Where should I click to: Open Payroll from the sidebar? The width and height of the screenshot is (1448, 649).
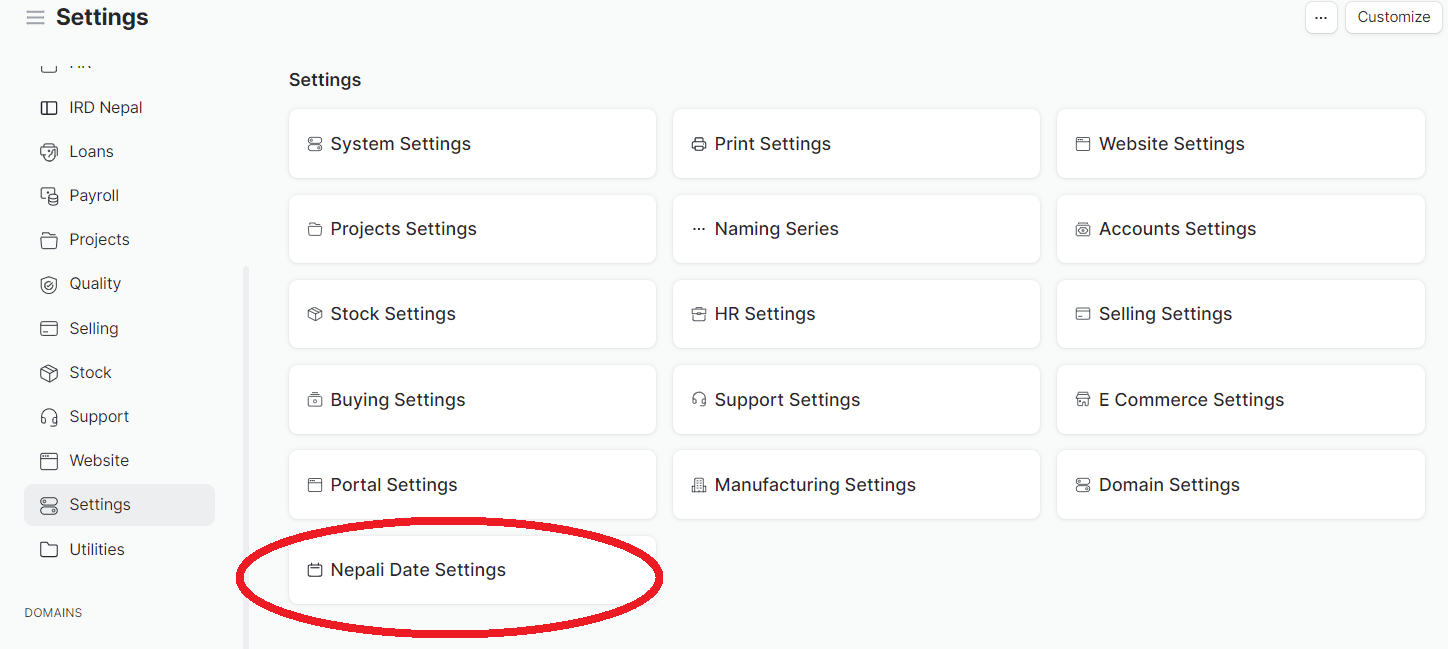click(92, 195)
